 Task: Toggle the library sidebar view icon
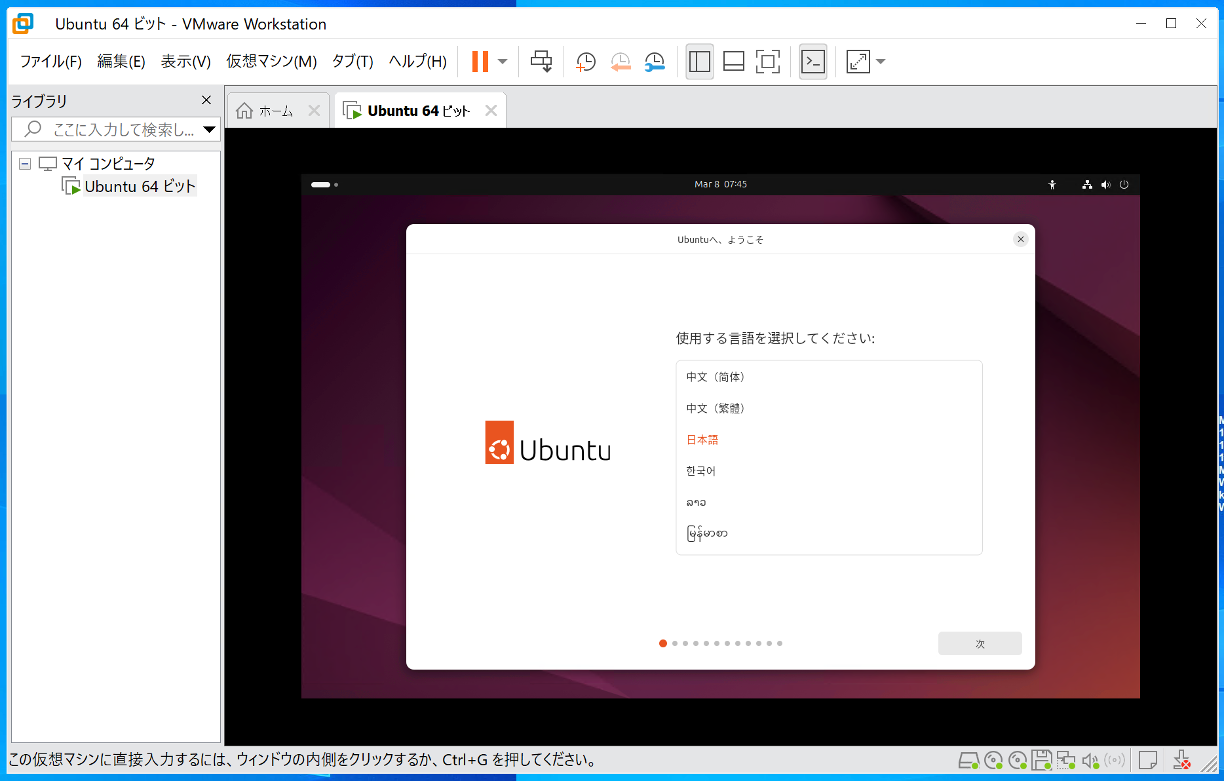click(x=700, y=61)
